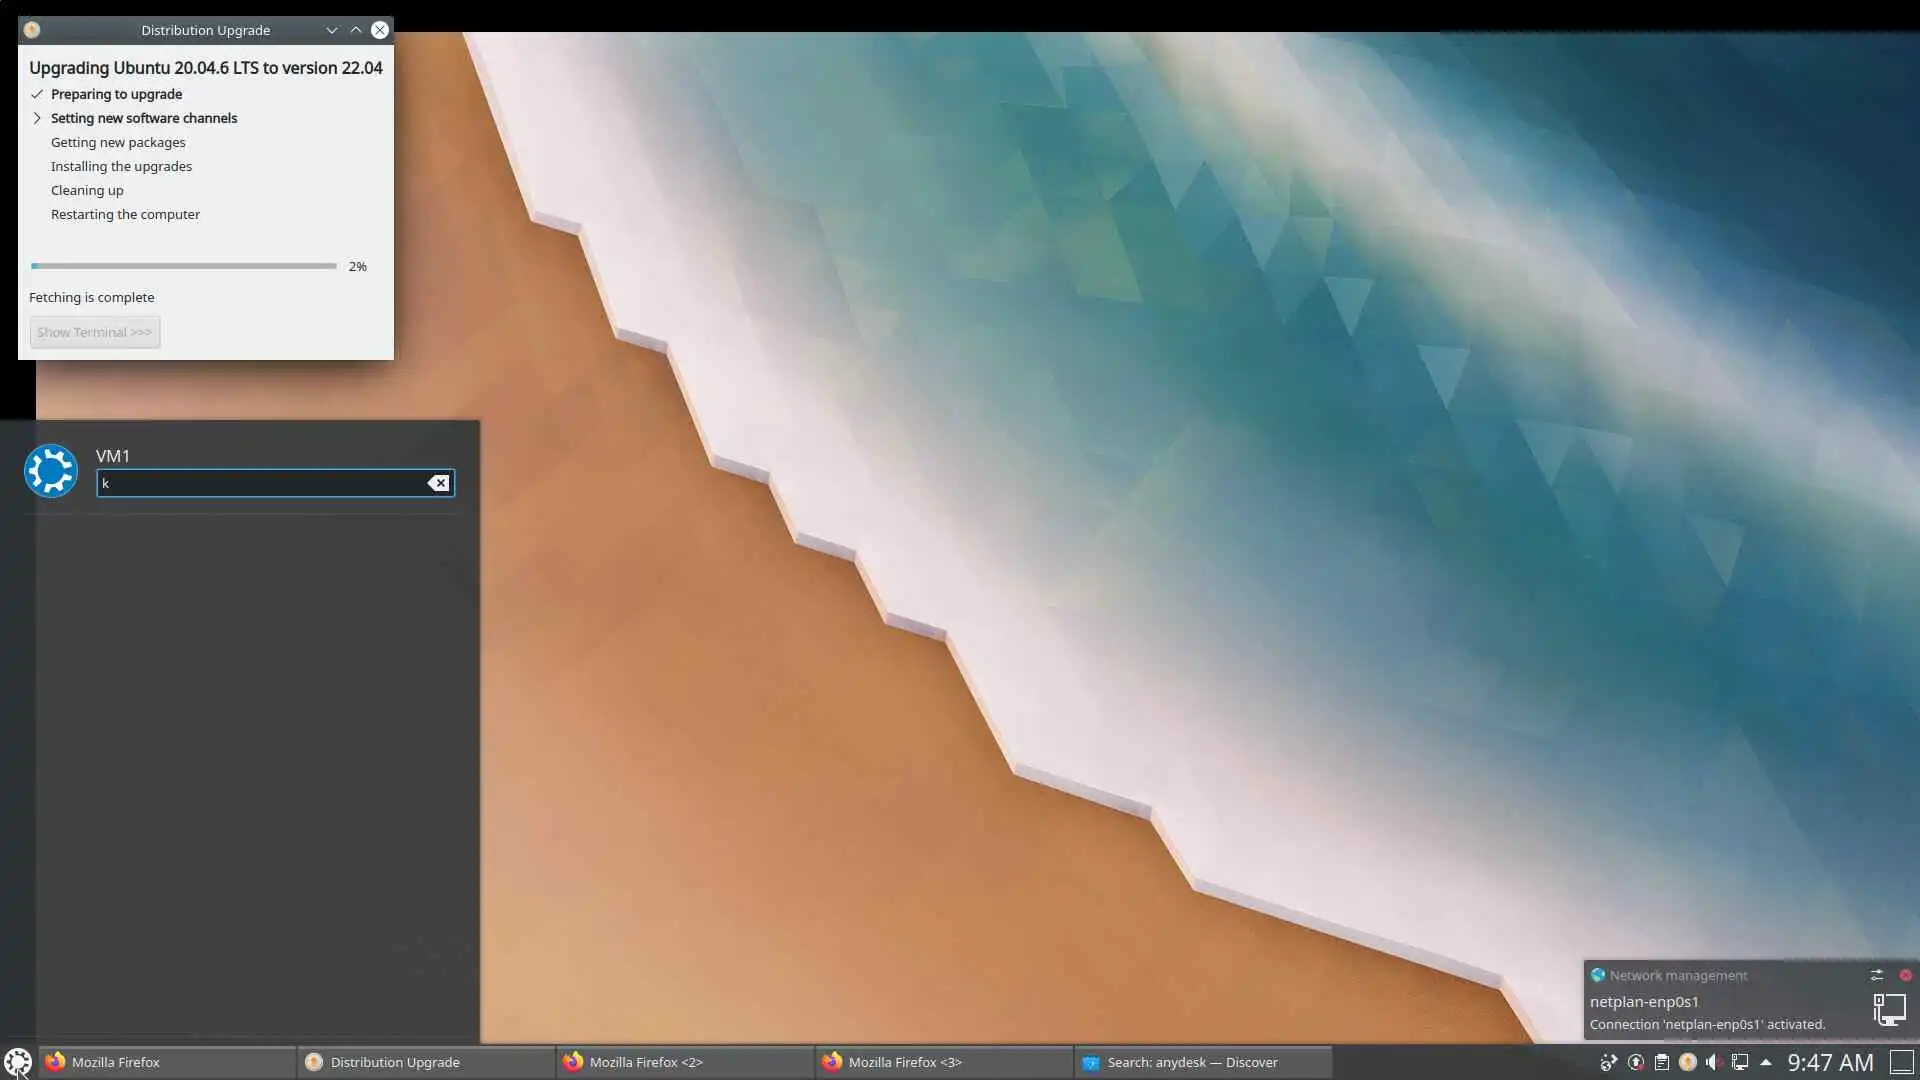Expand Setting new software channels step
This screenshot has width=1920, height=1080.
tap(37, 118)
